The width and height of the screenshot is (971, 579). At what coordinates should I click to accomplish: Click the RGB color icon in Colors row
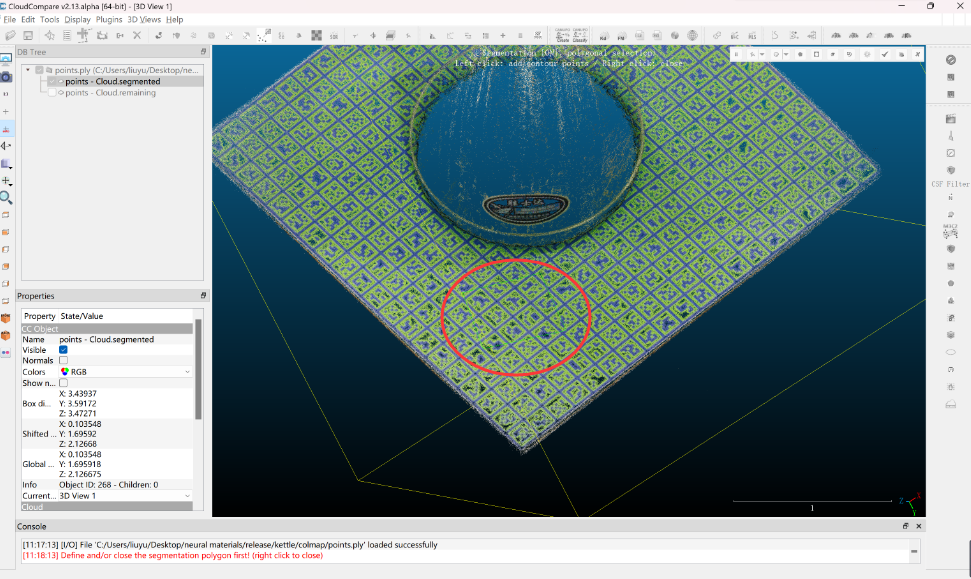pyautogui.click(x=64, y=372)
